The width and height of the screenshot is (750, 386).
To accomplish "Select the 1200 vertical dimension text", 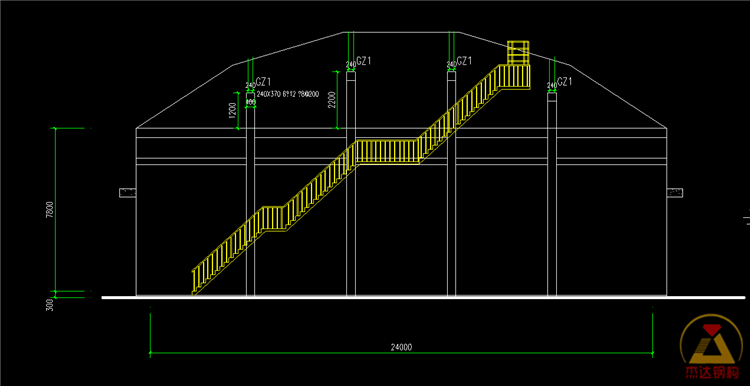I will tap(233, 110).
